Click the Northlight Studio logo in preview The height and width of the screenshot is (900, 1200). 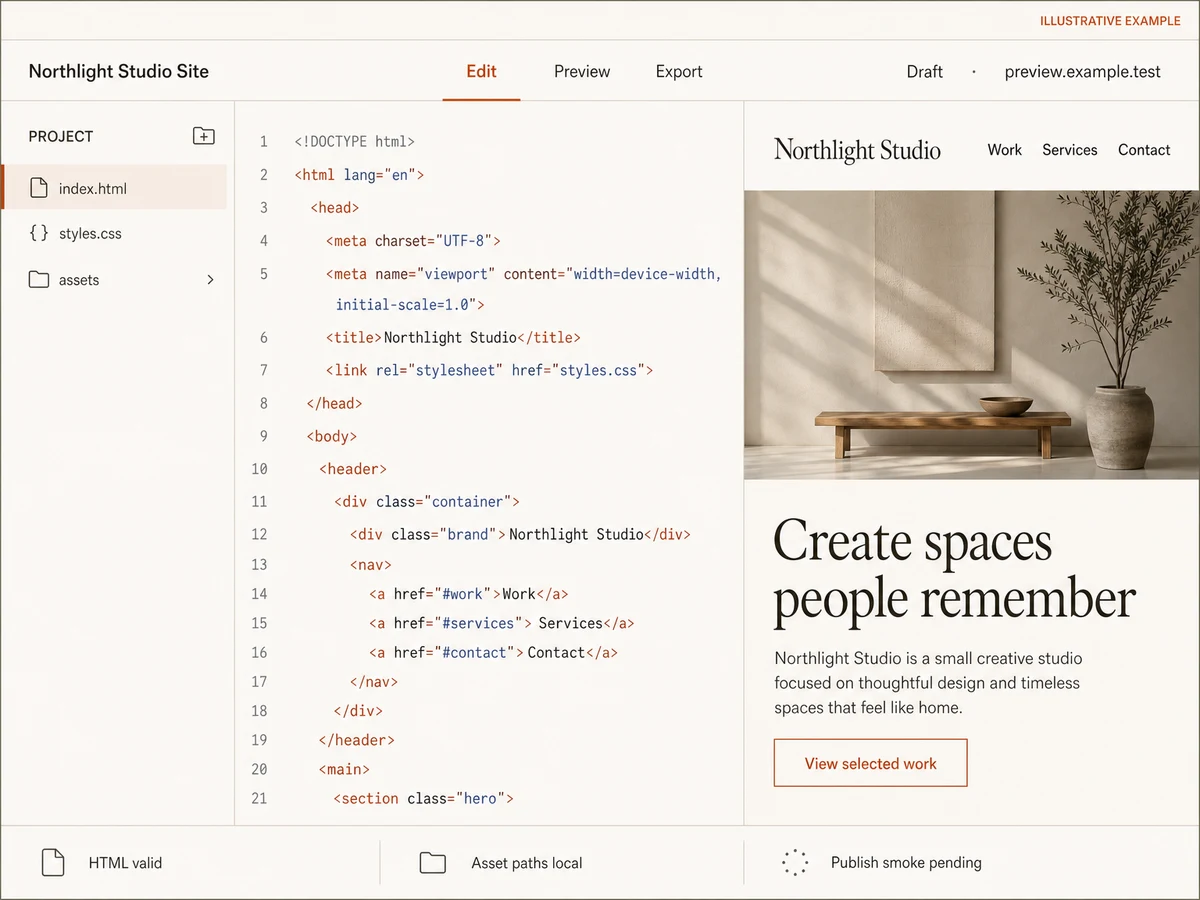pos(857,150)
